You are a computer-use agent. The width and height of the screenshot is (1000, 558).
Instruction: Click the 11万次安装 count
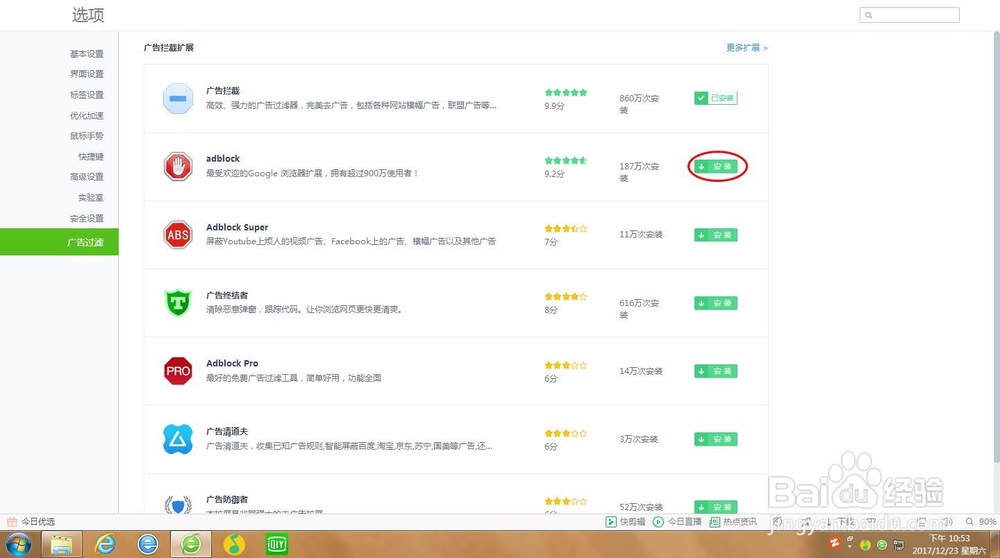641,234
